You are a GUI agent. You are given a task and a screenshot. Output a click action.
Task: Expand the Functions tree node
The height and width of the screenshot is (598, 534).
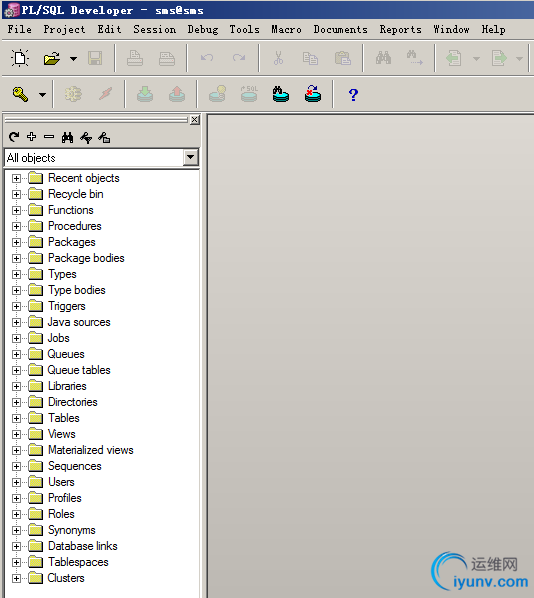16,211
